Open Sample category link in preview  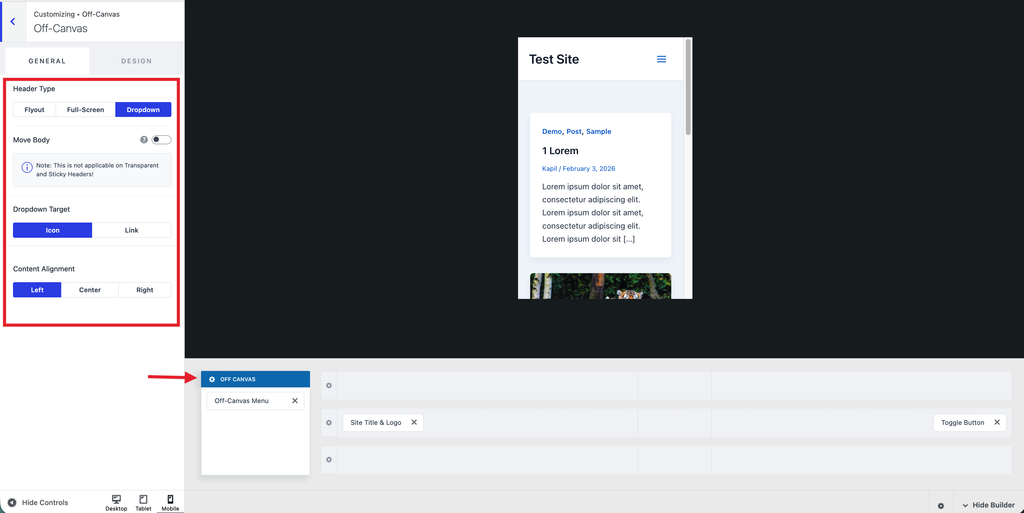[x=598, y=131]
